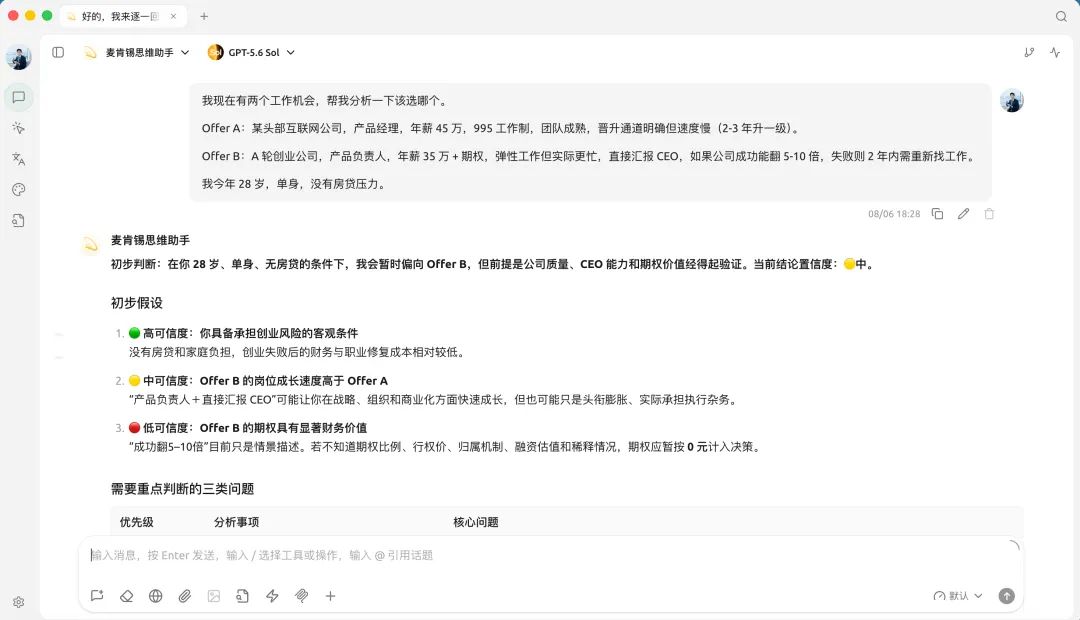Open the files icon in left sidebar
This screenshot has height=620, width=1080.
[19, 220]
